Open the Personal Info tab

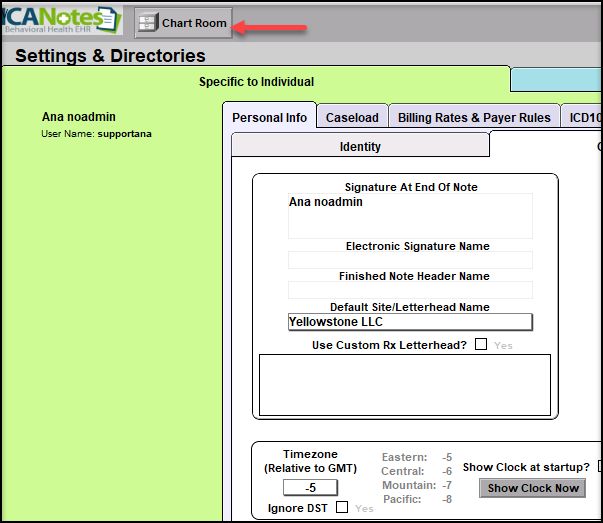[269, 117]
